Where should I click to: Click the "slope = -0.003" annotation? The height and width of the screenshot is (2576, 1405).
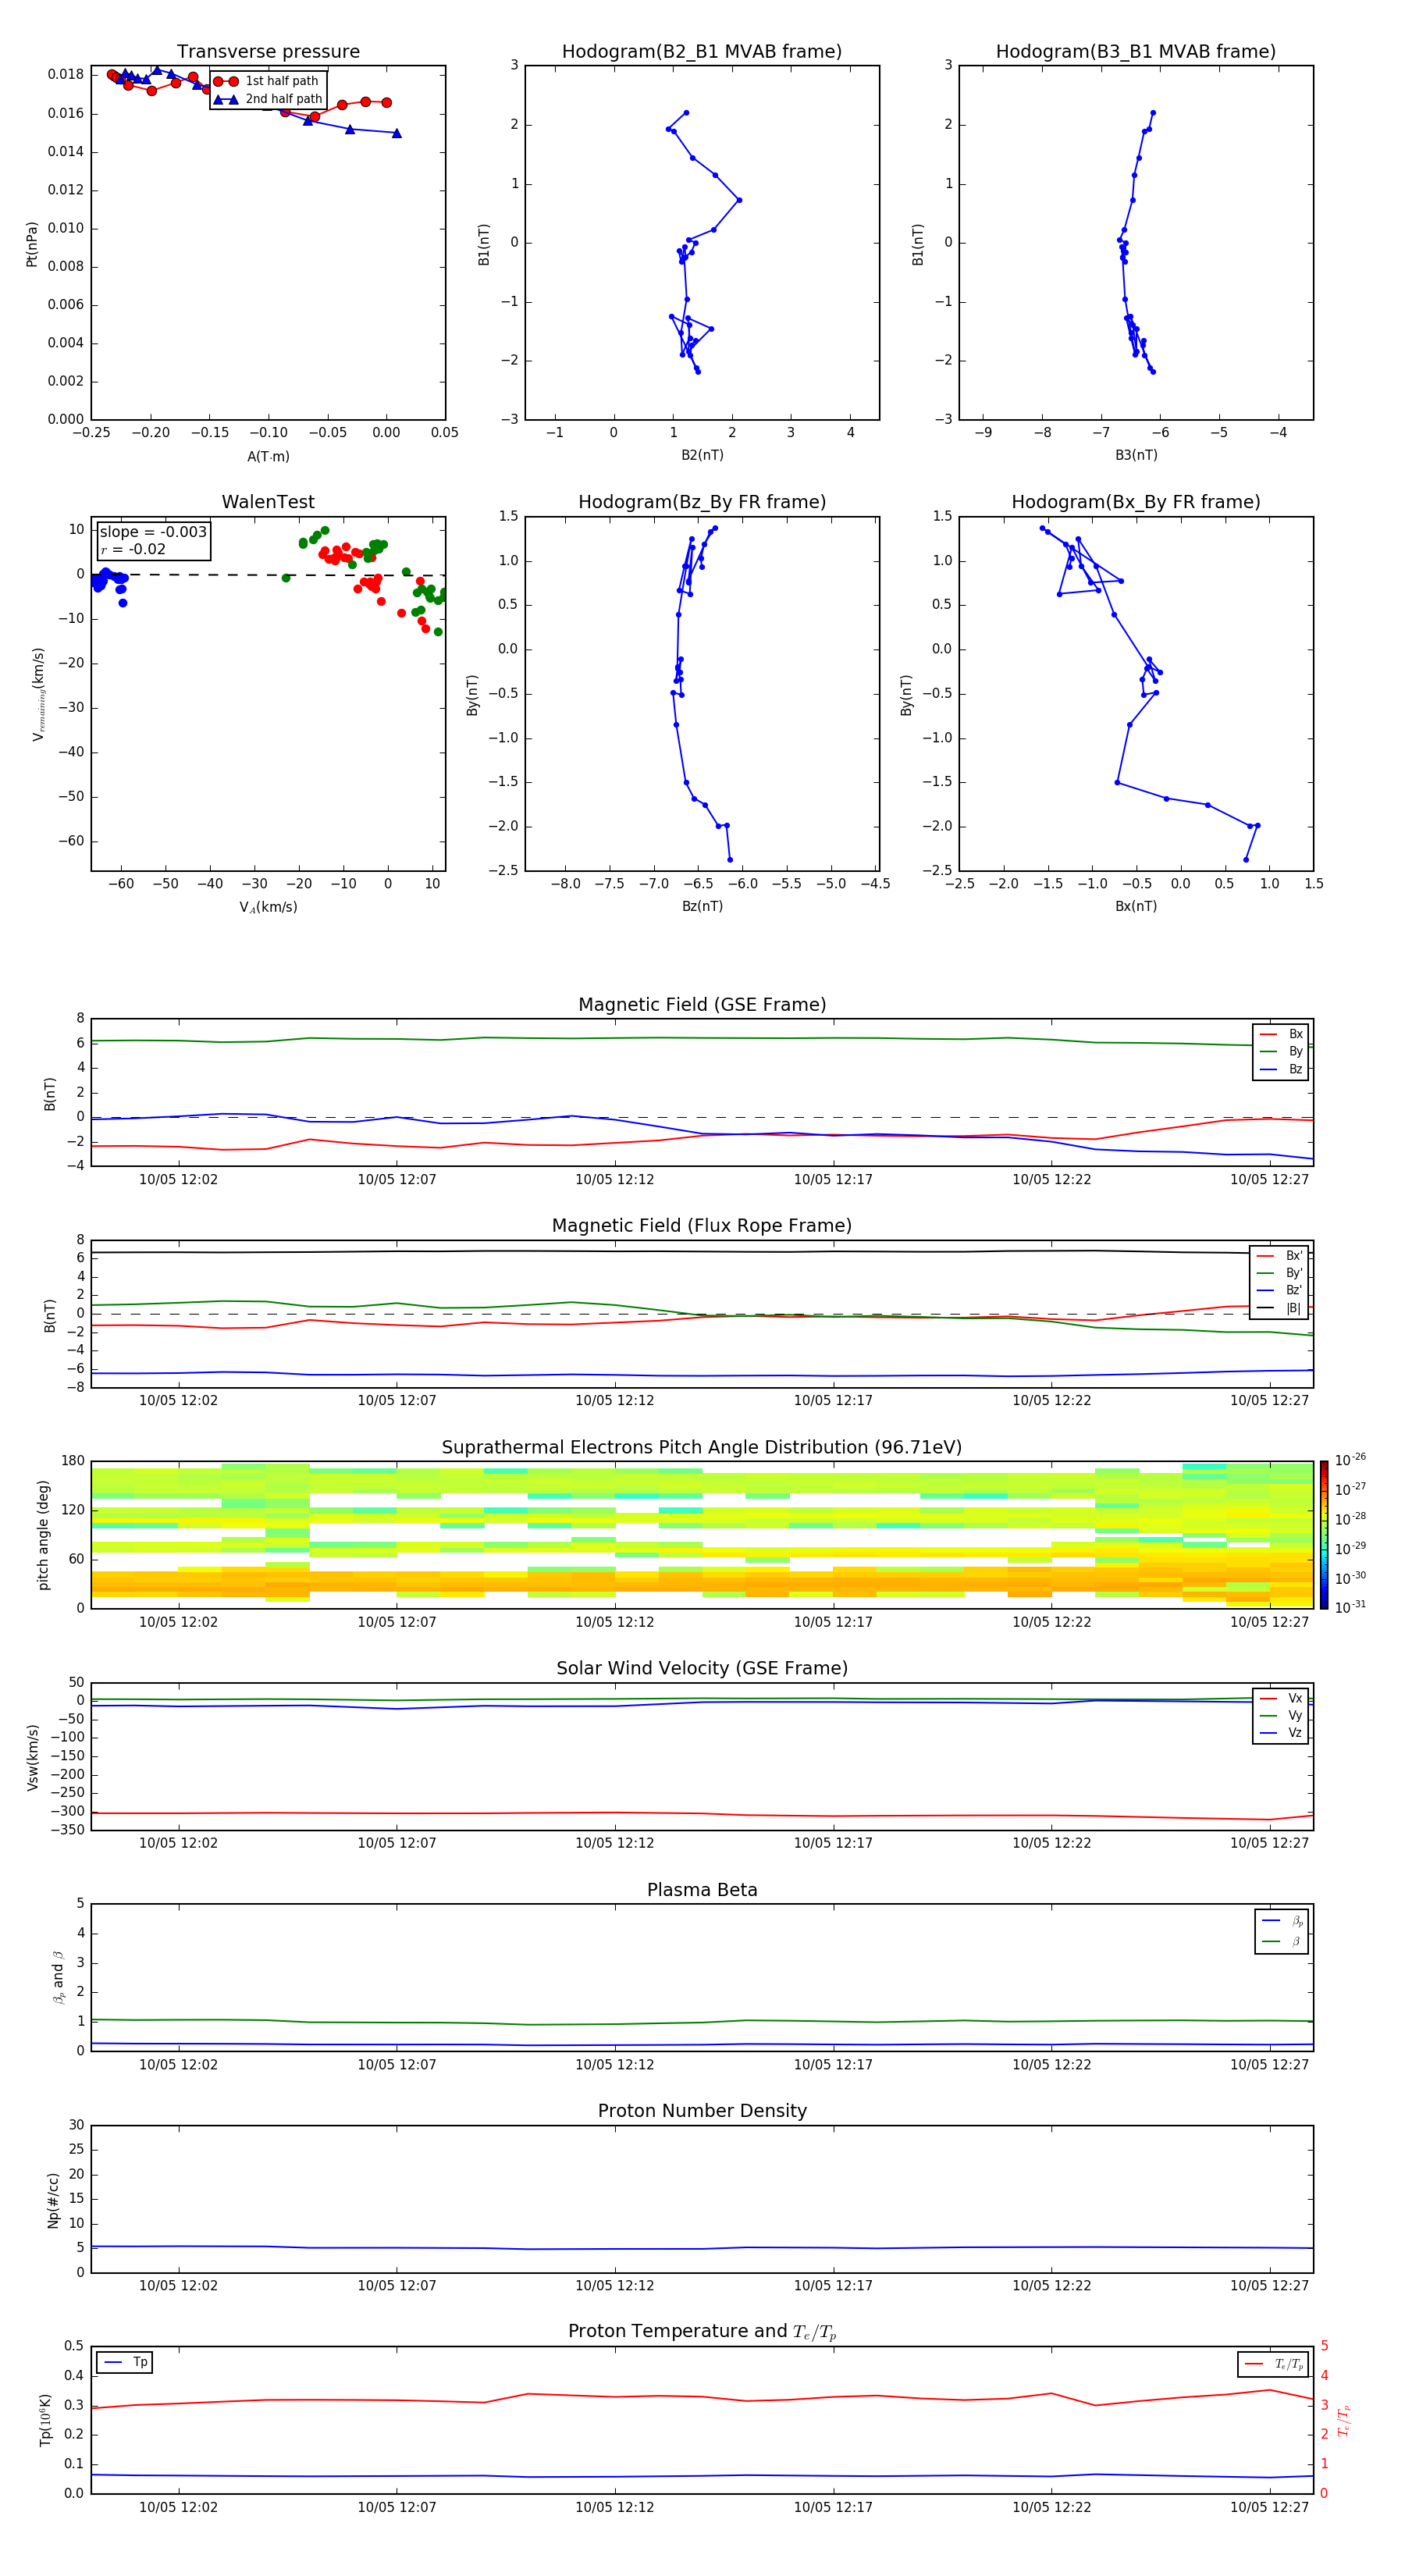[x=153, y=532]
